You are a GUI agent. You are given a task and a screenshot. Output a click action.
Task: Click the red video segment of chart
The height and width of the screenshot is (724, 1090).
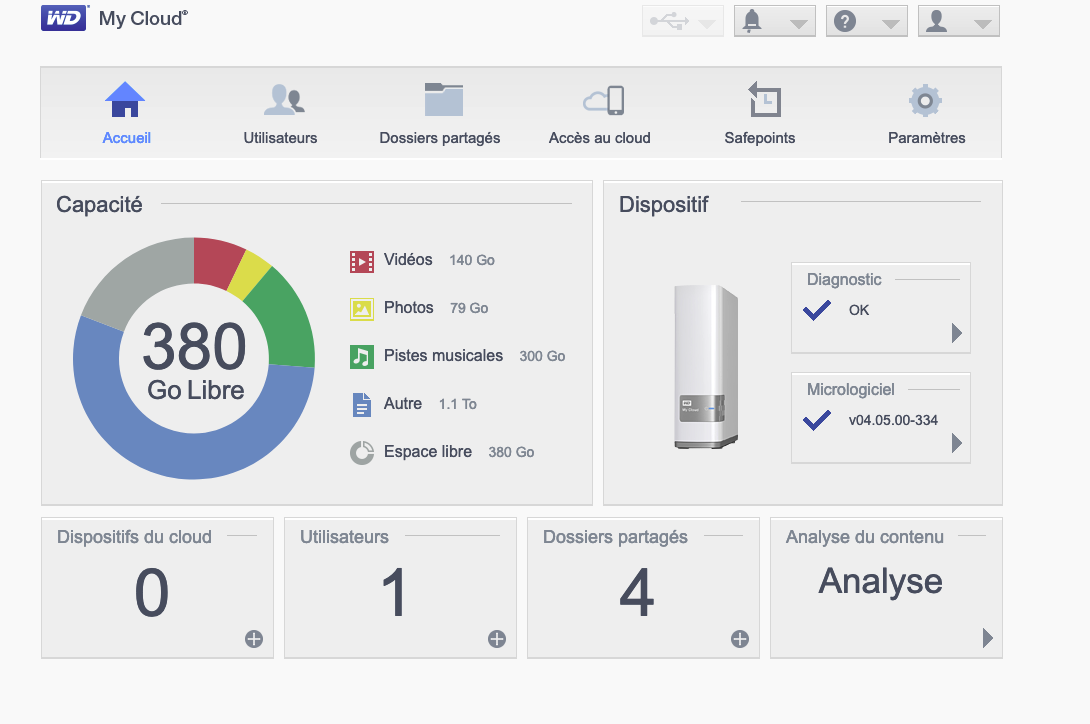[x=216, y=261]
